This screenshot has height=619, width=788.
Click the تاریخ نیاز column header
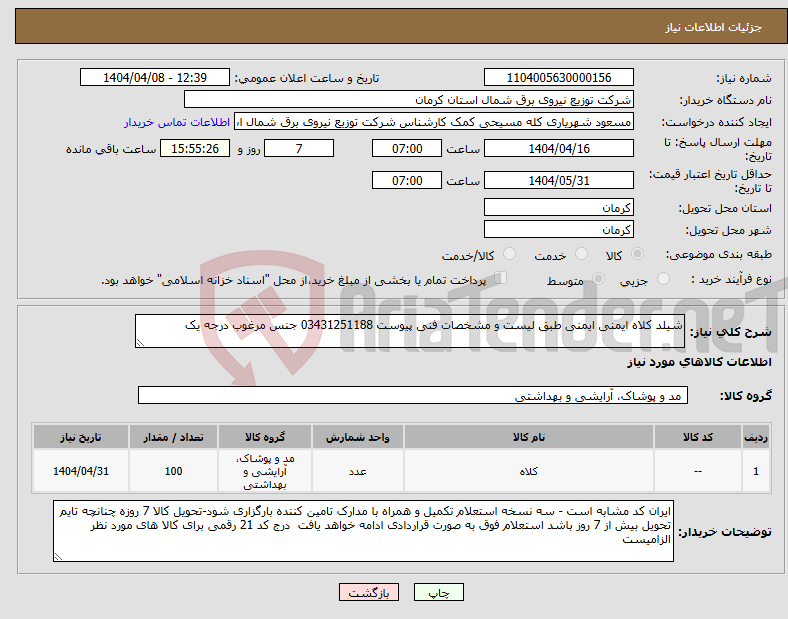(81, 437)
